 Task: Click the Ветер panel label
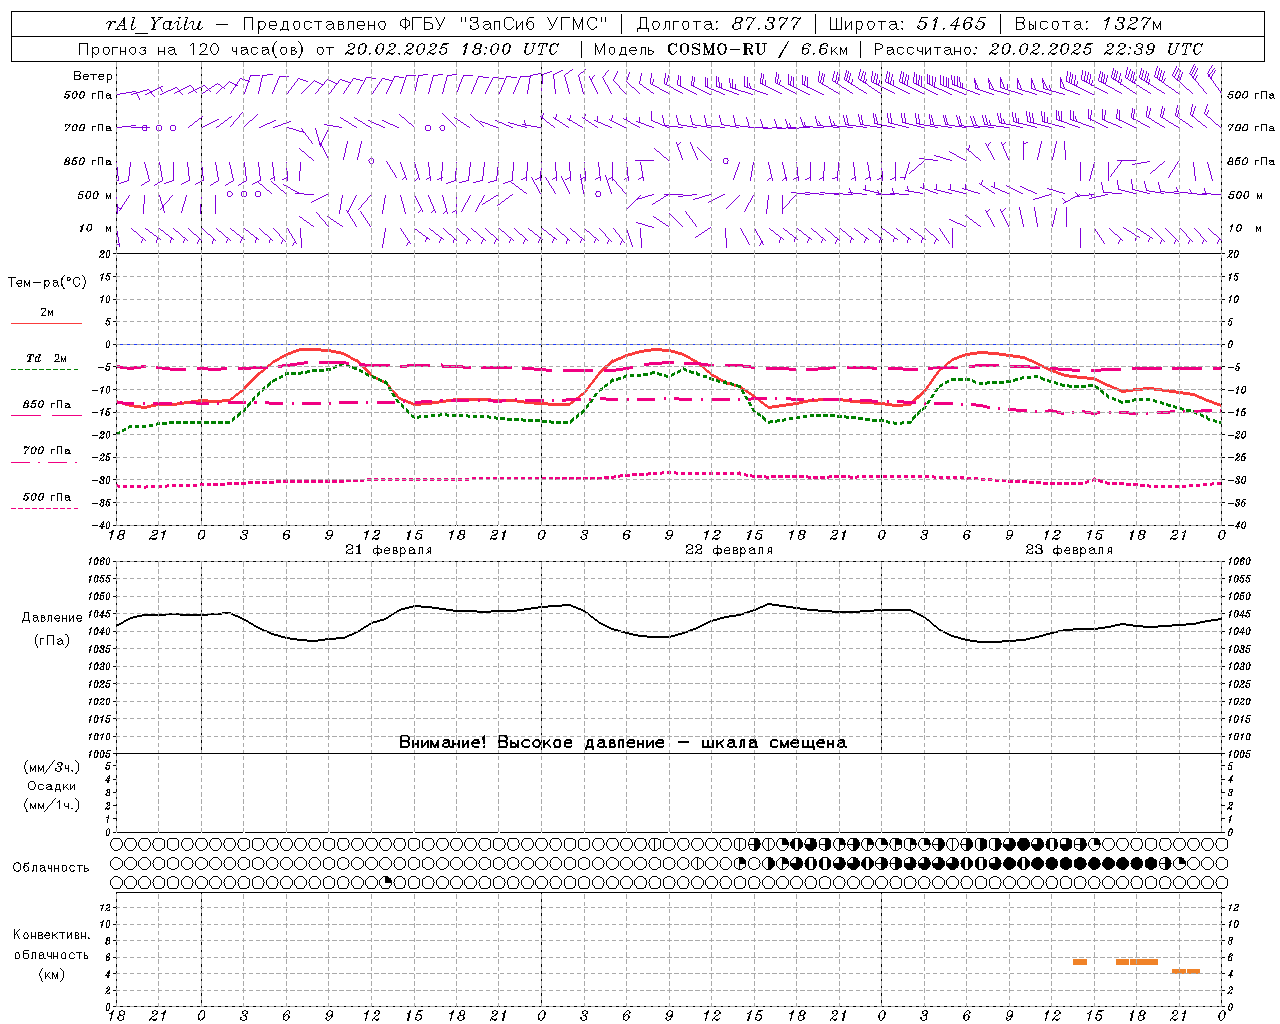coord(93,76)
